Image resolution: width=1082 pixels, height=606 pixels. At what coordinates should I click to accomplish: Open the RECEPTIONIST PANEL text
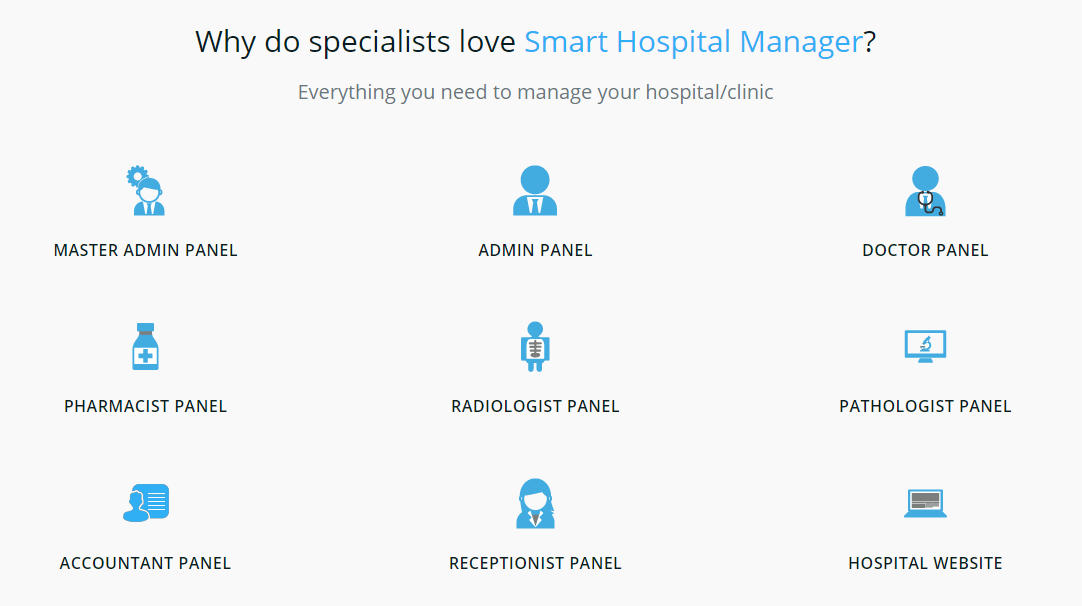click(x=535, y=563)
